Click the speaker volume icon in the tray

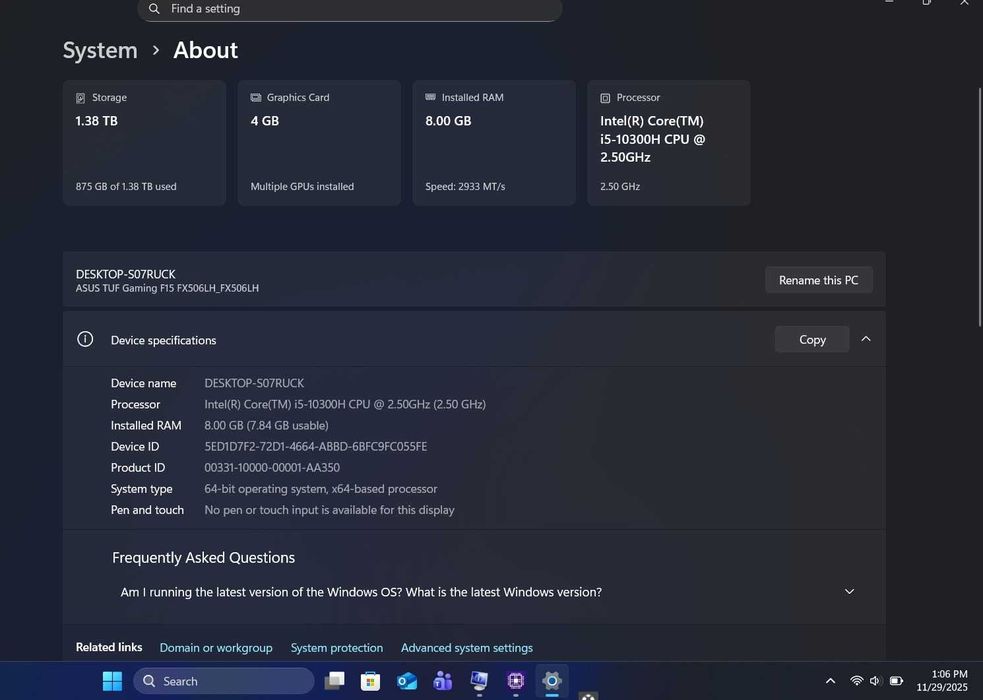coord(875,681)
